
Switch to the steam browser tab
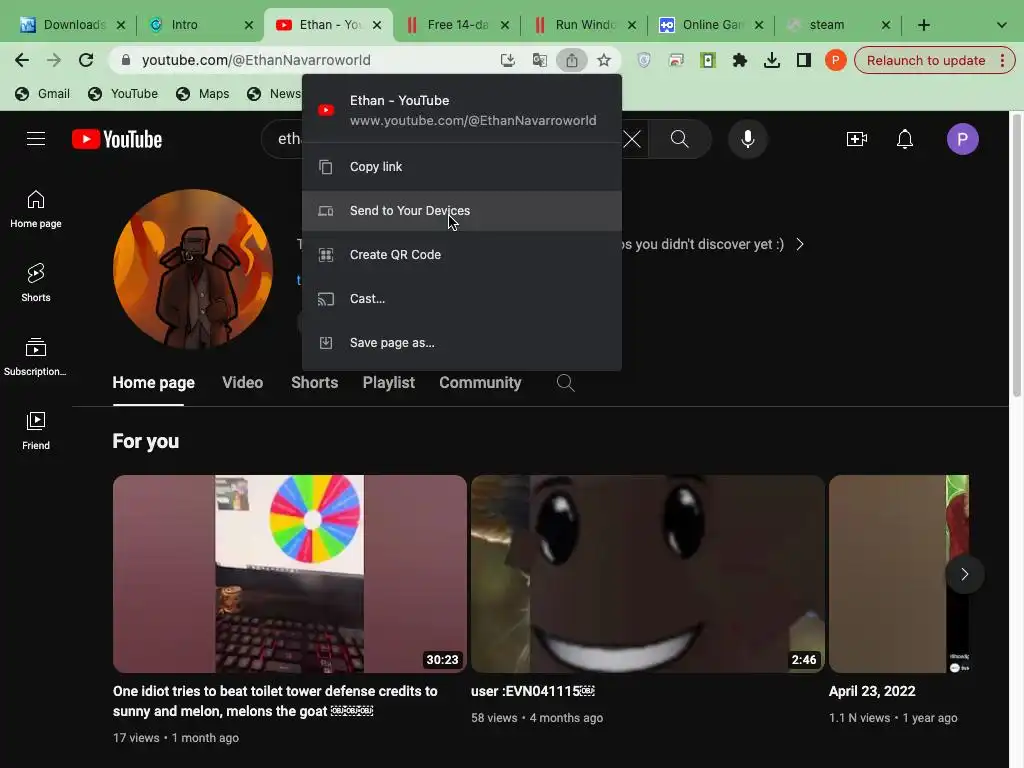pyautogui.click(x=838, y=25)
